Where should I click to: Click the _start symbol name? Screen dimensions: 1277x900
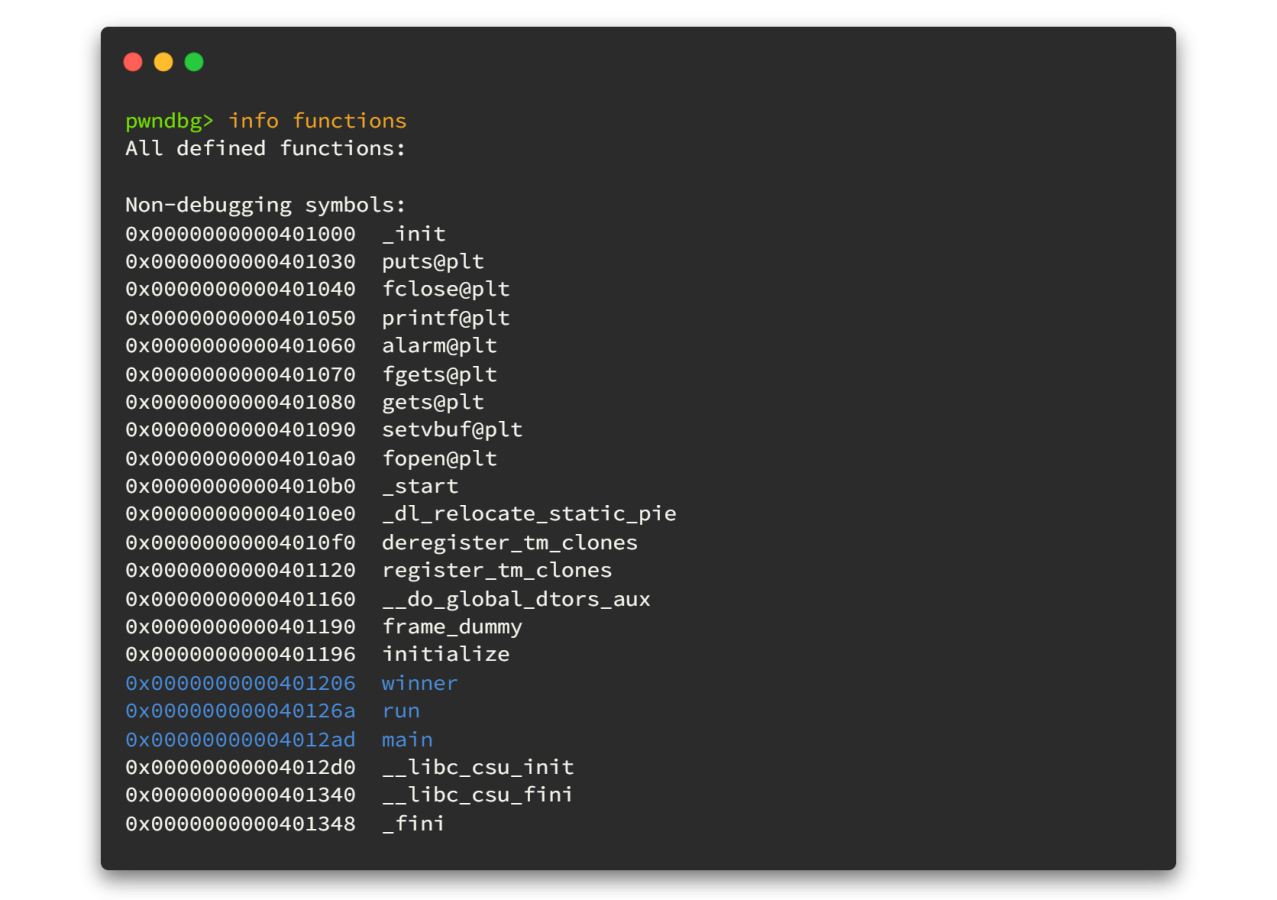click(x=420, y=486)
